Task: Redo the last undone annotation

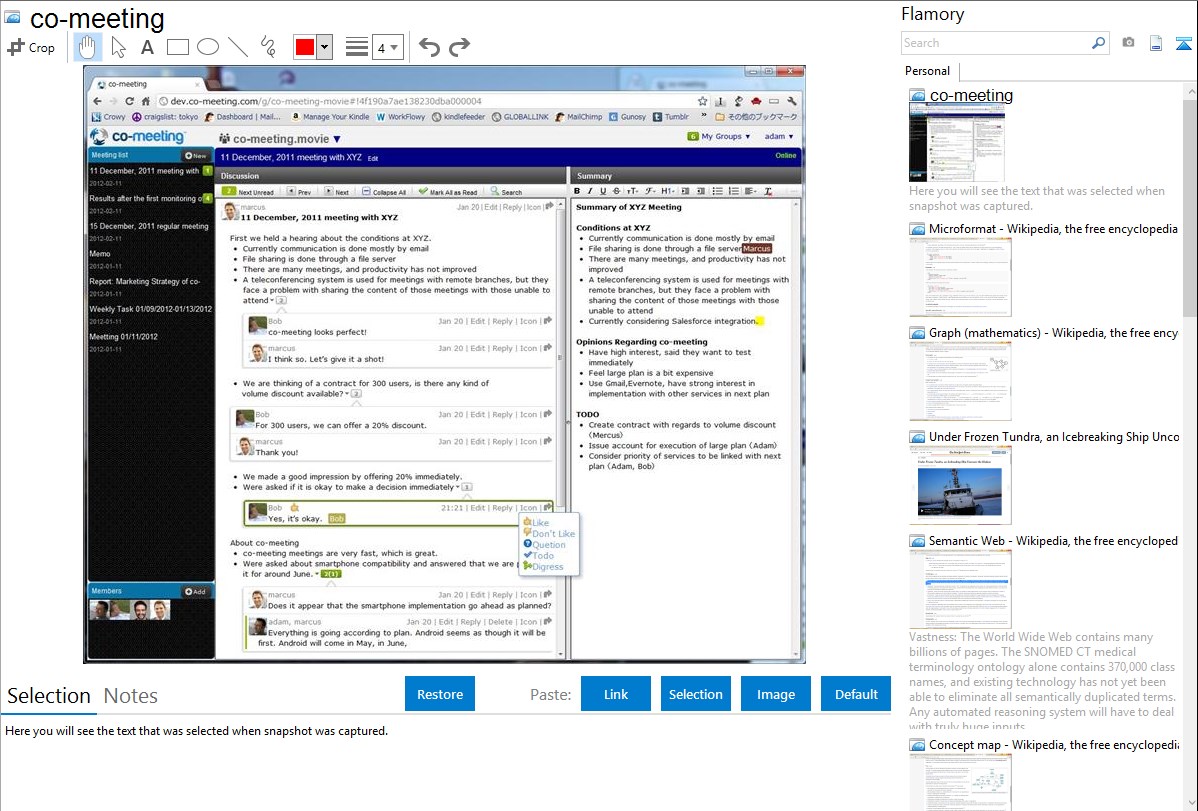Action: [x=459, y=47]
